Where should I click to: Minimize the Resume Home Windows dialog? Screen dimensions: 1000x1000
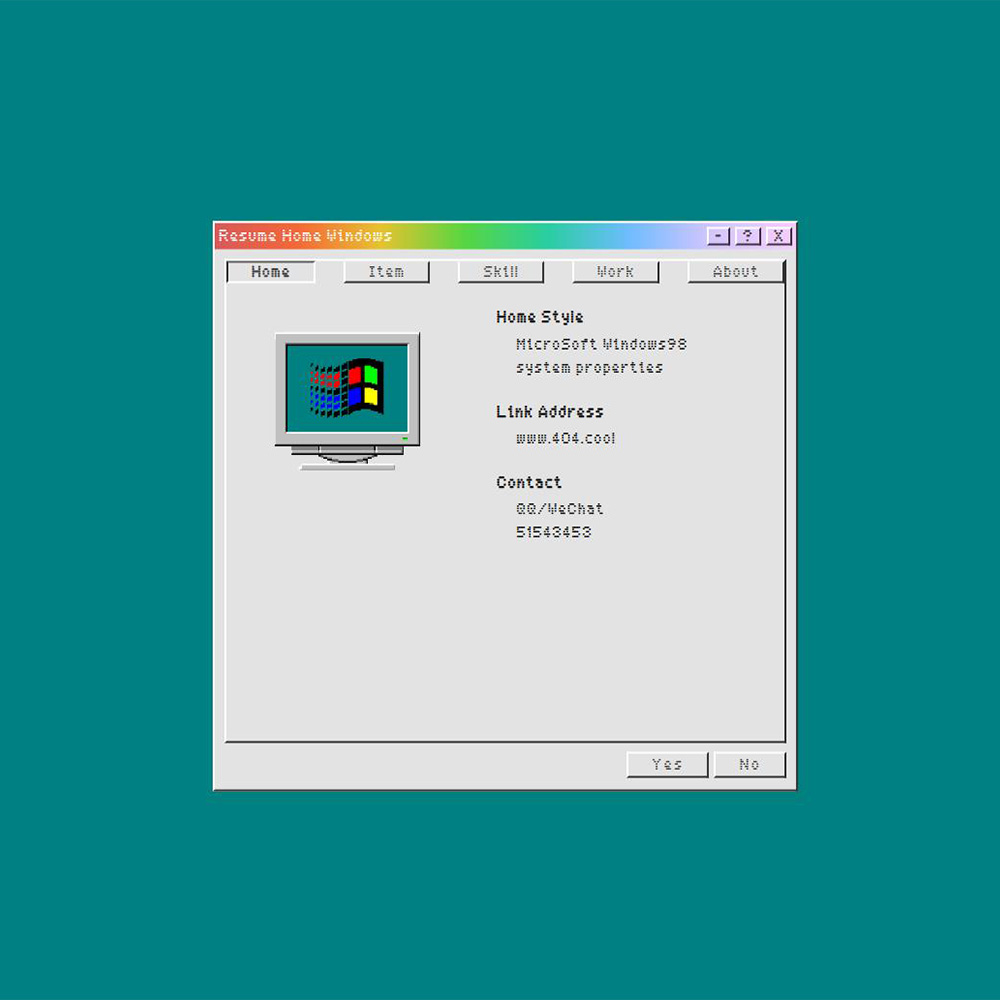tap(718, 236)
